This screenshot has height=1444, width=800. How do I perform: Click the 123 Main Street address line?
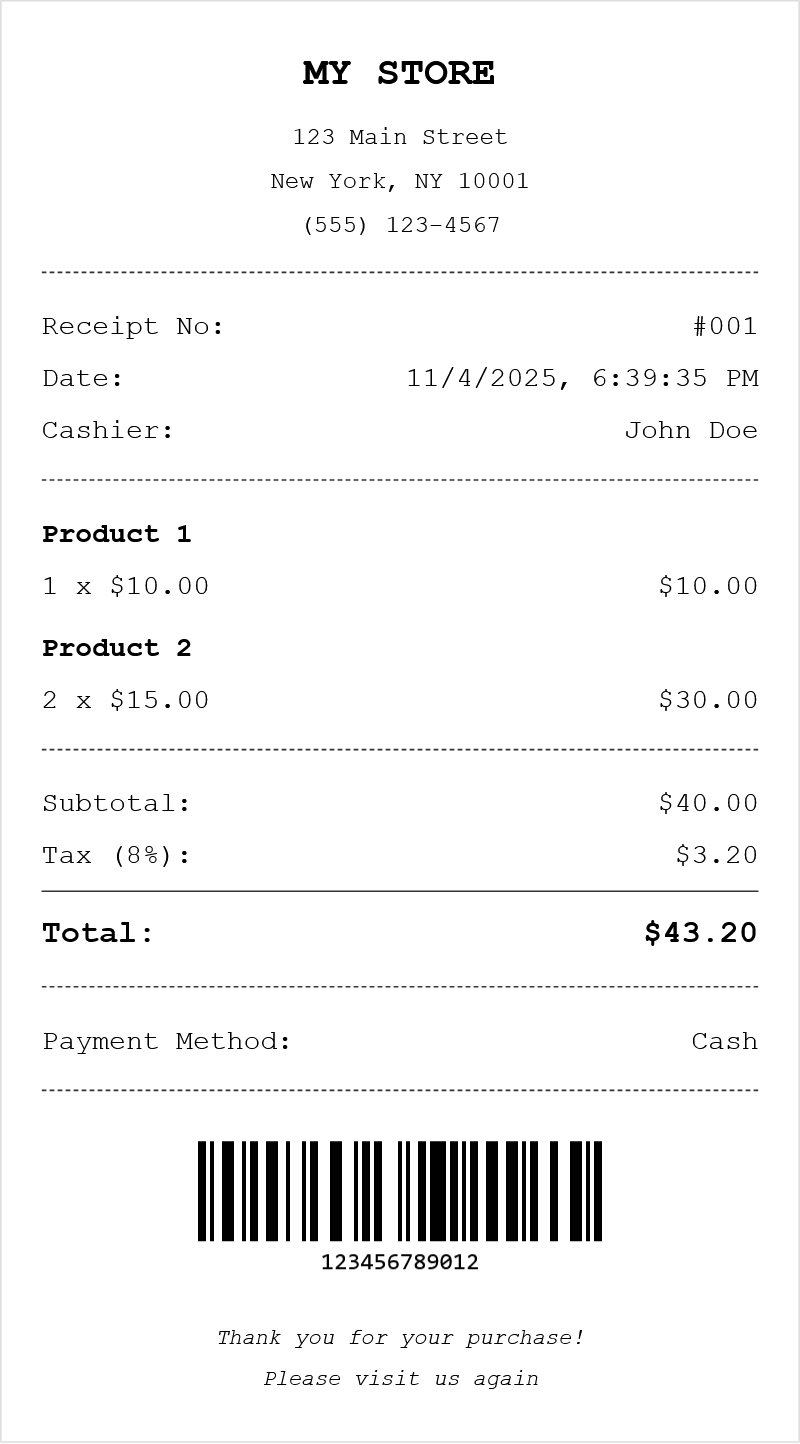click(x=399, y=137)
